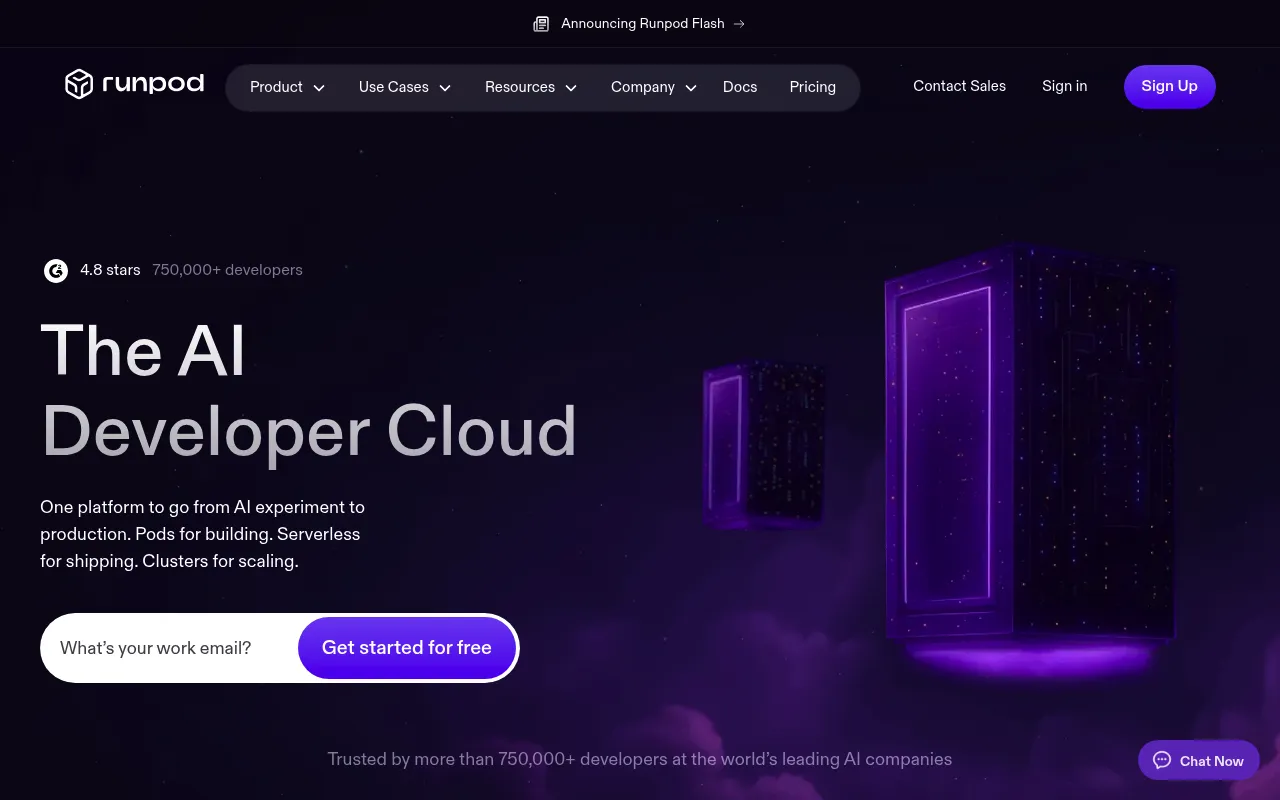Click the newspaper icon in announcement bar

pyautogui.click(x=541, y=24)
